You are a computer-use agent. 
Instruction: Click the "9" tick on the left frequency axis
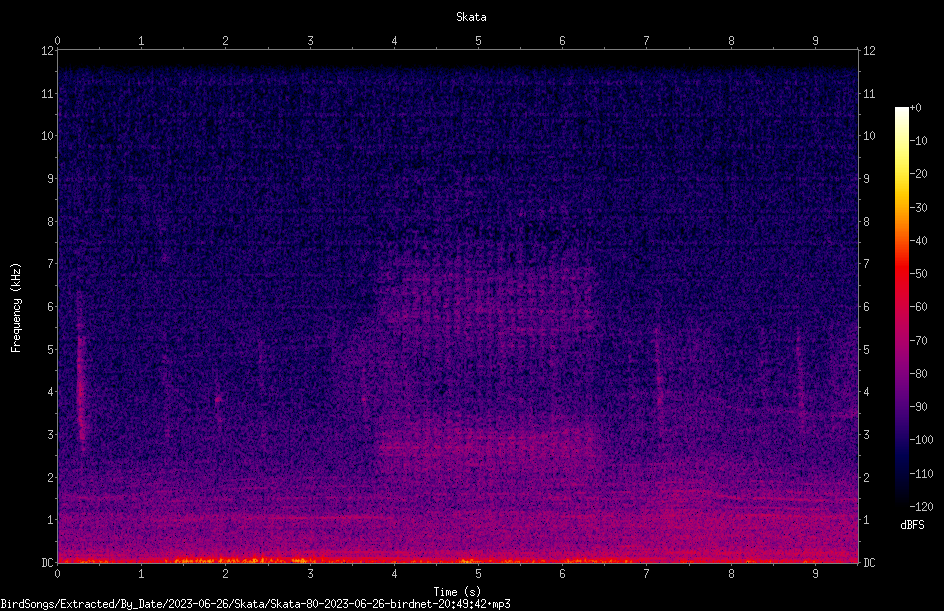coord(50,179)
